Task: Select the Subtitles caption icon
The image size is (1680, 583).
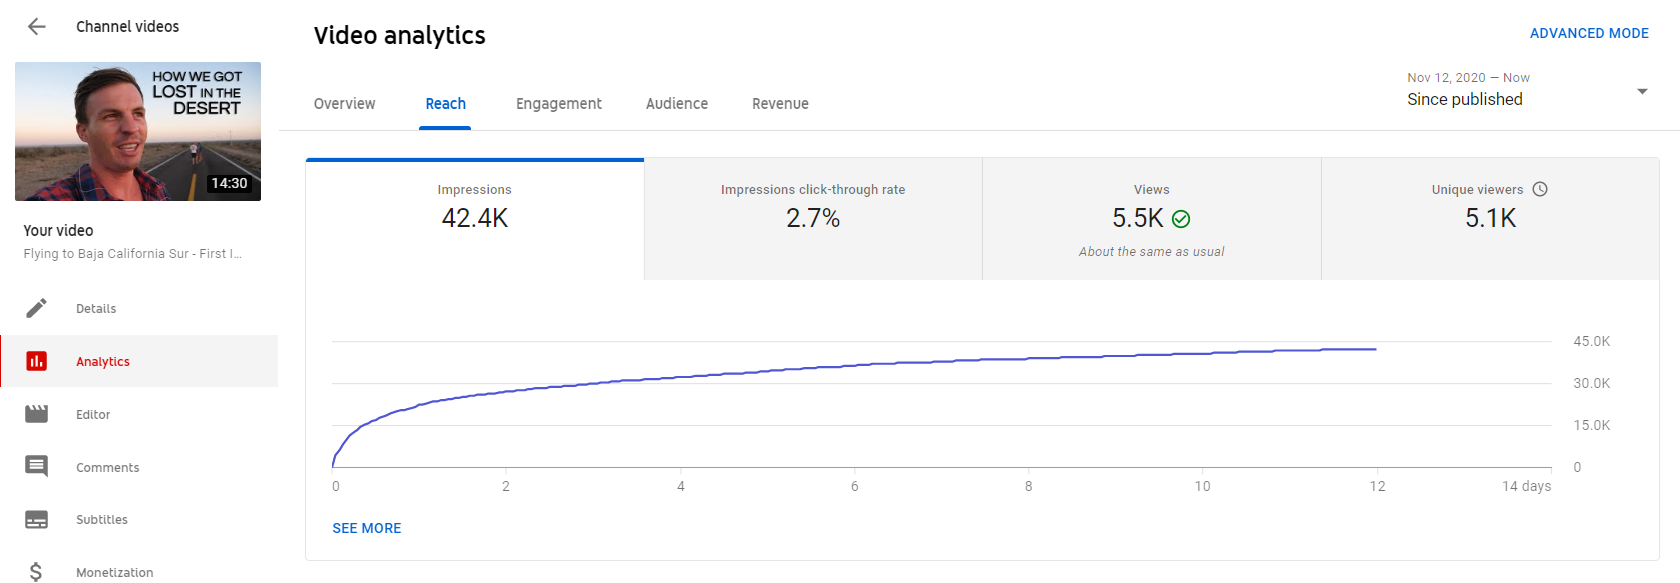Action: tap(37, 520)
